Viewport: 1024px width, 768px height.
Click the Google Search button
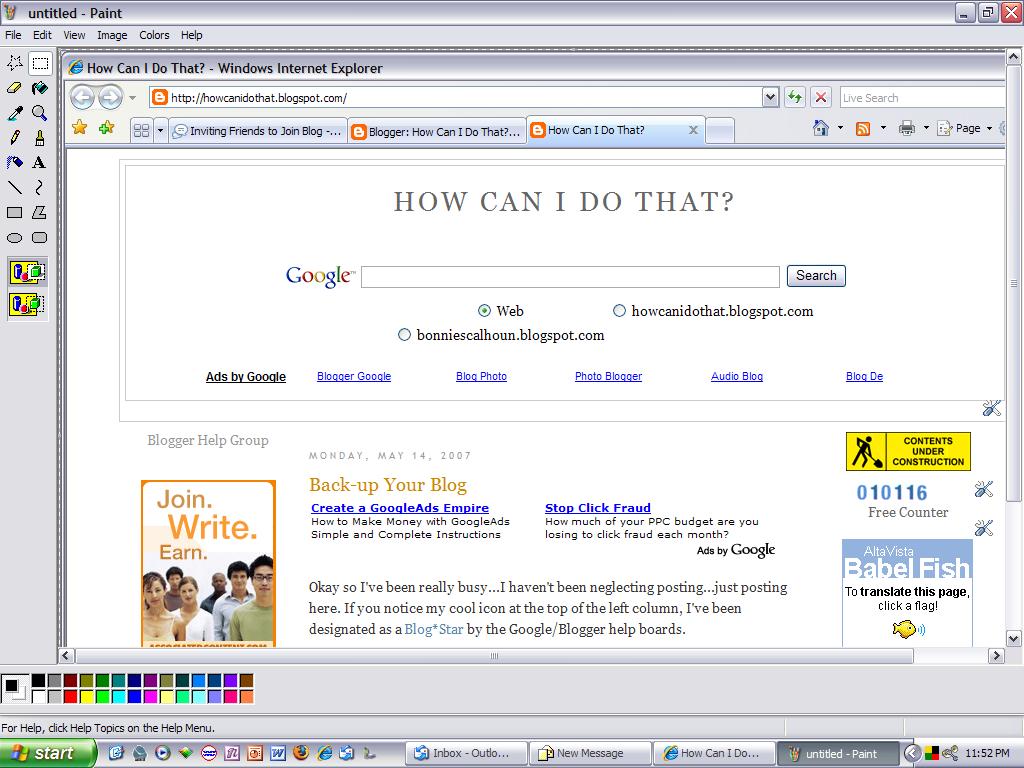click(816, 276)
